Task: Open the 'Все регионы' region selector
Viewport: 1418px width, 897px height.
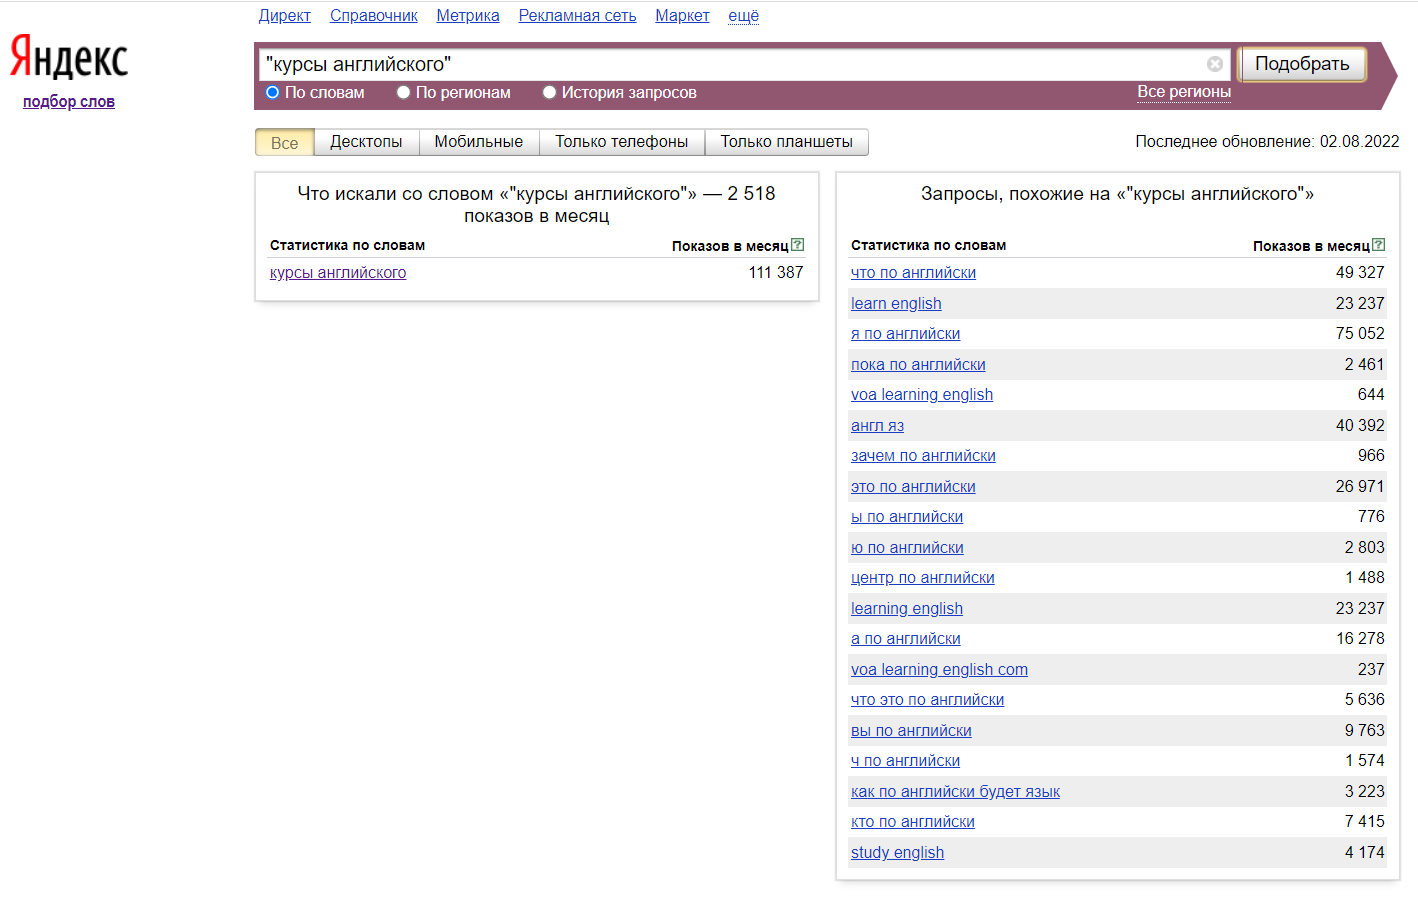Action: coord(1183,91)
